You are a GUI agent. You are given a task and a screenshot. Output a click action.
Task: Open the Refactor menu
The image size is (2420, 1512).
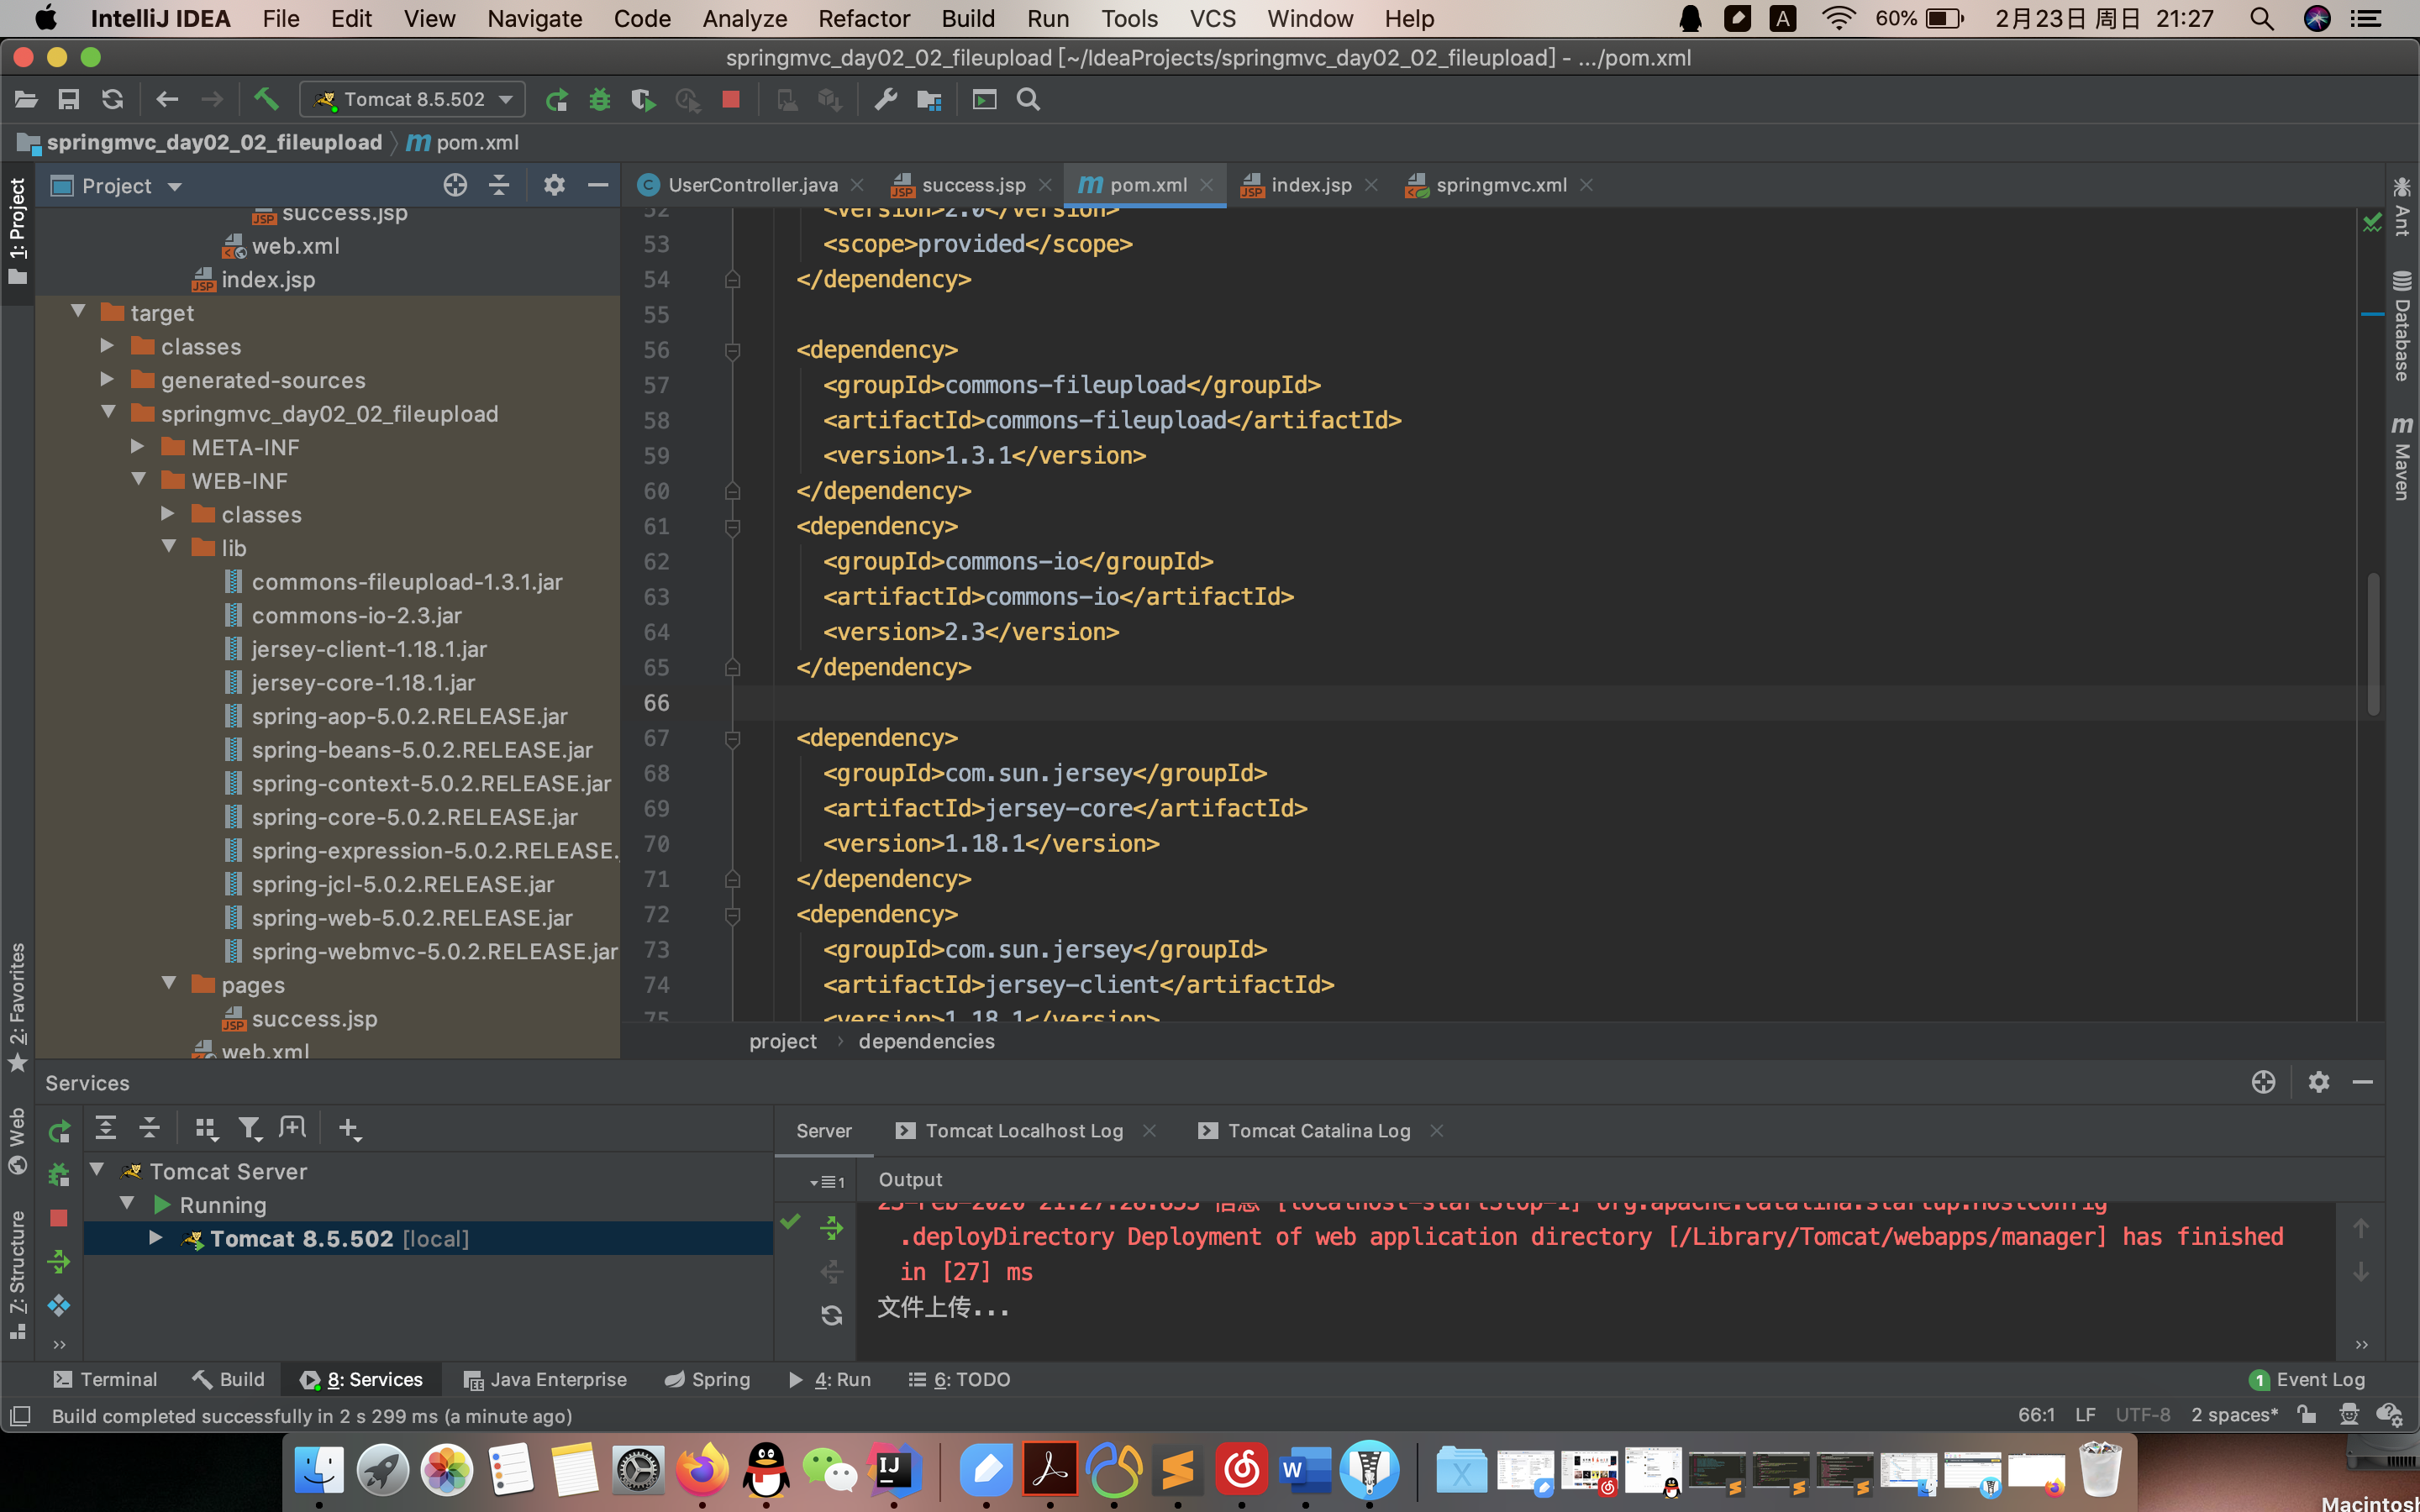[x=863, y=19]
